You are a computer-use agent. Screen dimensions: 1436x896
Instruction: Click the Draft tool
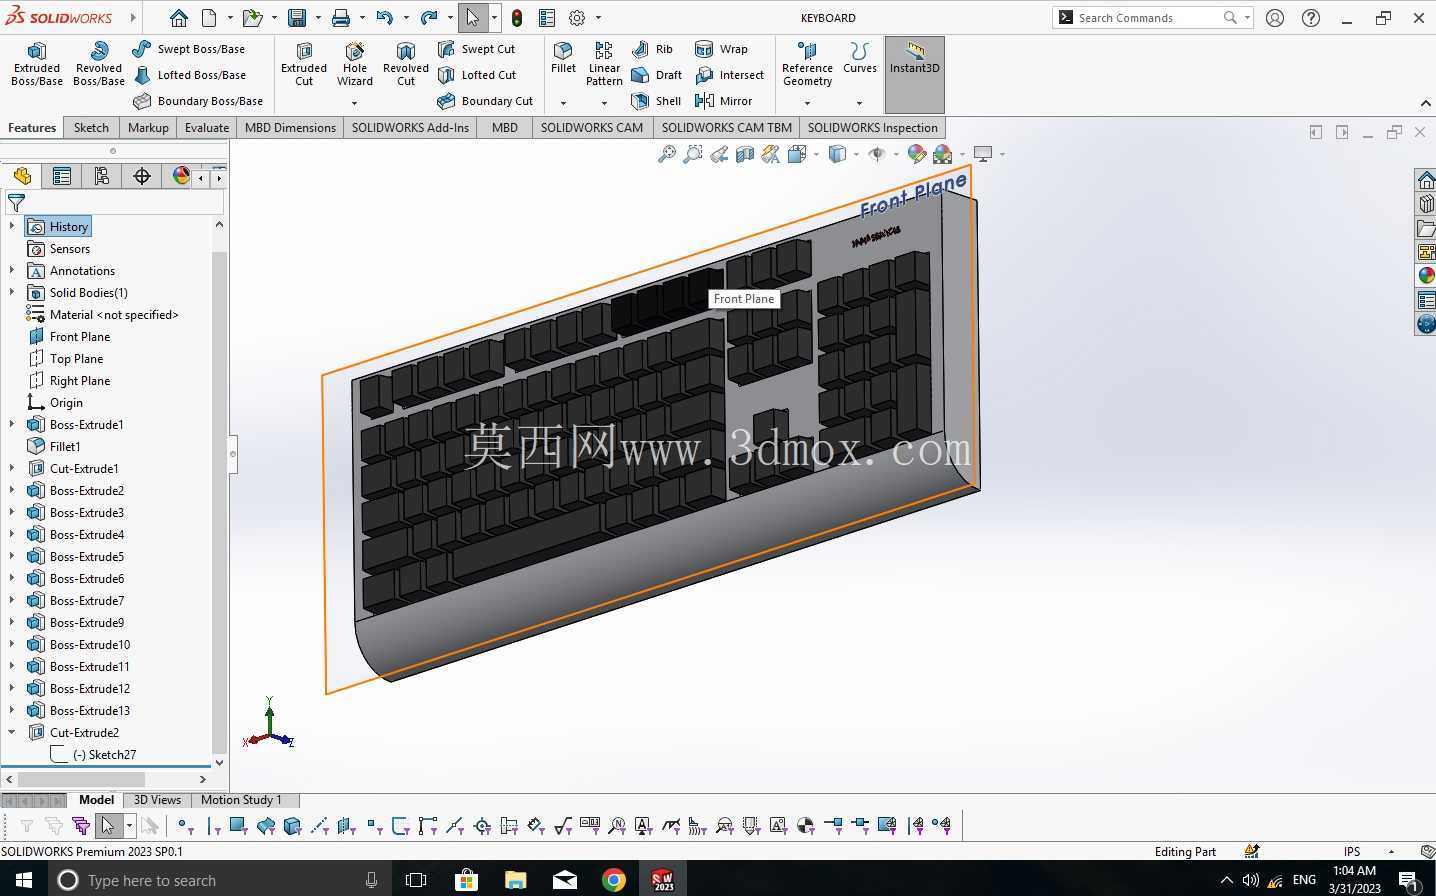coord(657,75)
